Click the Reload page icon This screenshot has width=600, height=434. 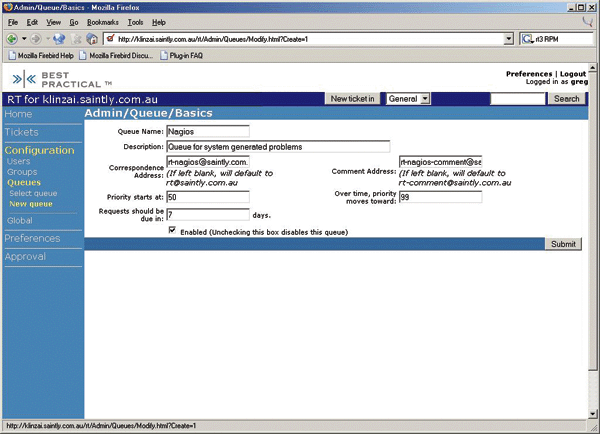click(x=59, y=39)
